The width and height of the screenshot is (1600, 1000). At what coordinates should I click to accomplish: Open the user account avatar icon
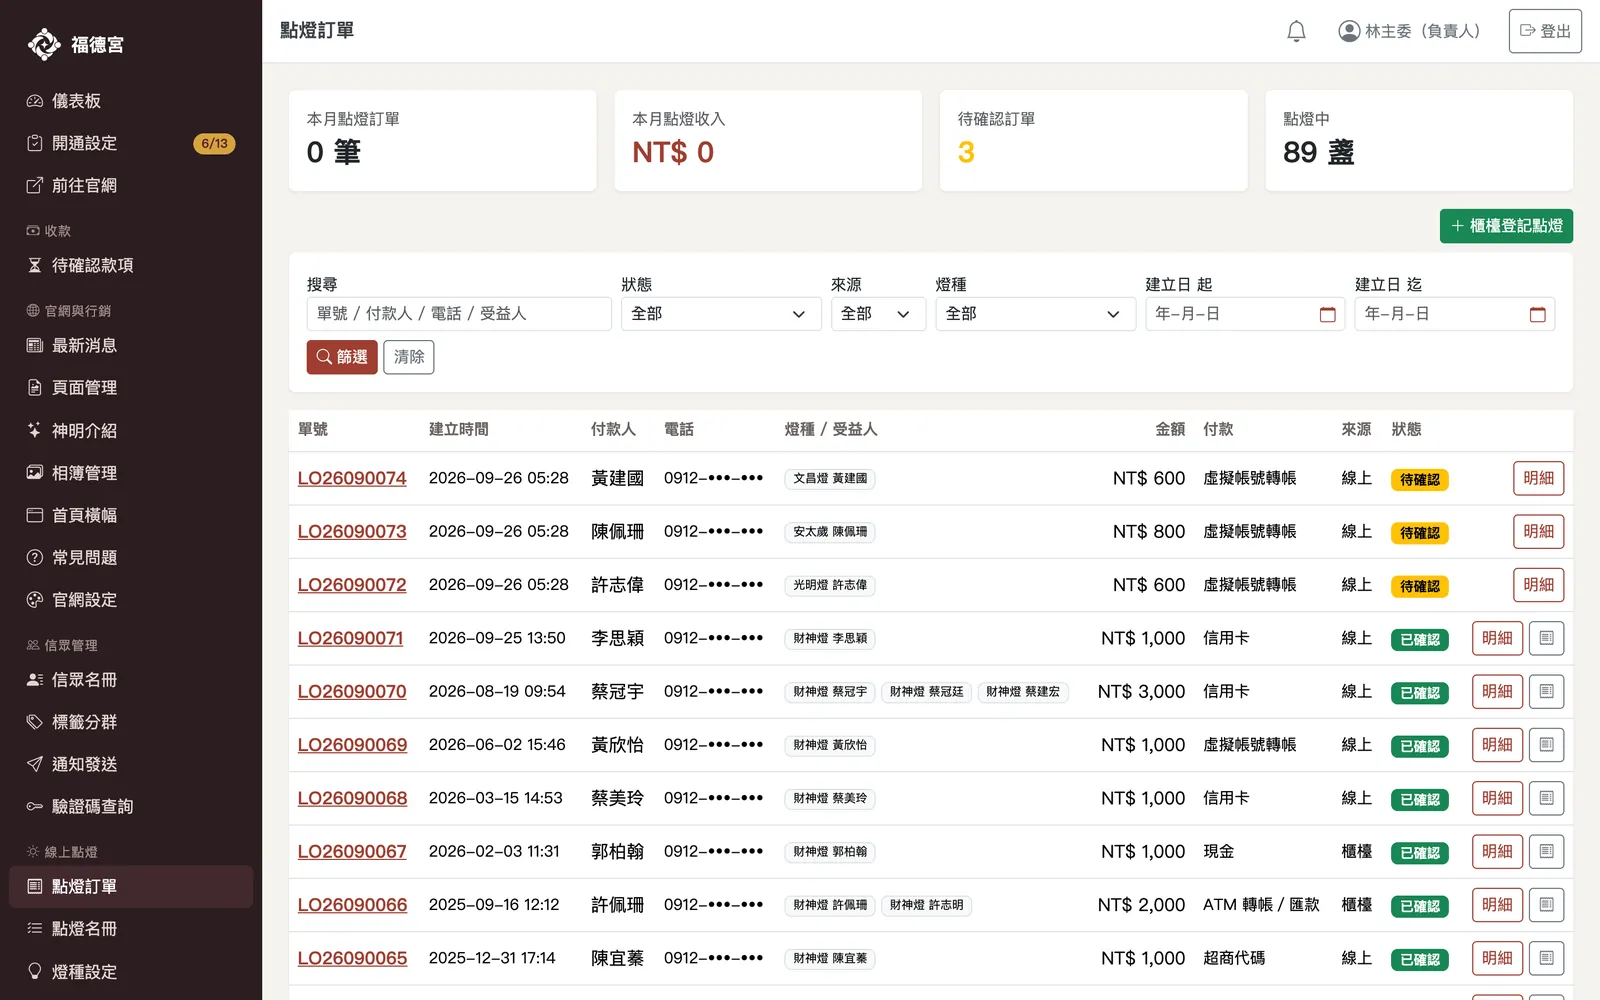(x=1349, y=31)
